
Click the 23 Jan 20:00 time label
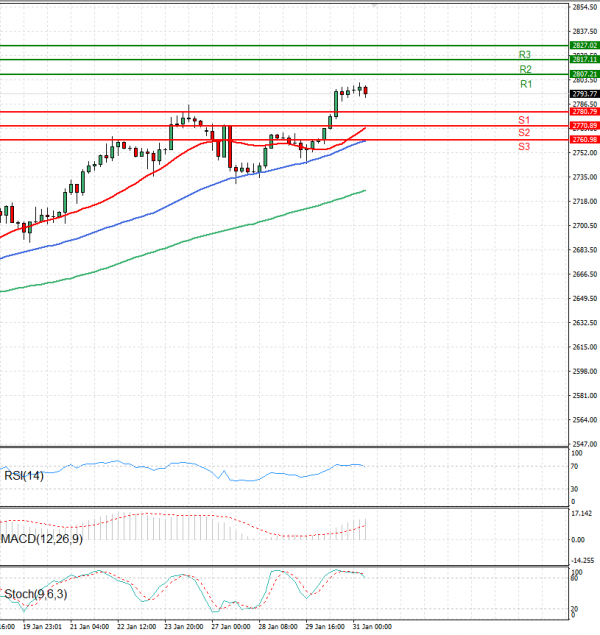tap(184, 627)
